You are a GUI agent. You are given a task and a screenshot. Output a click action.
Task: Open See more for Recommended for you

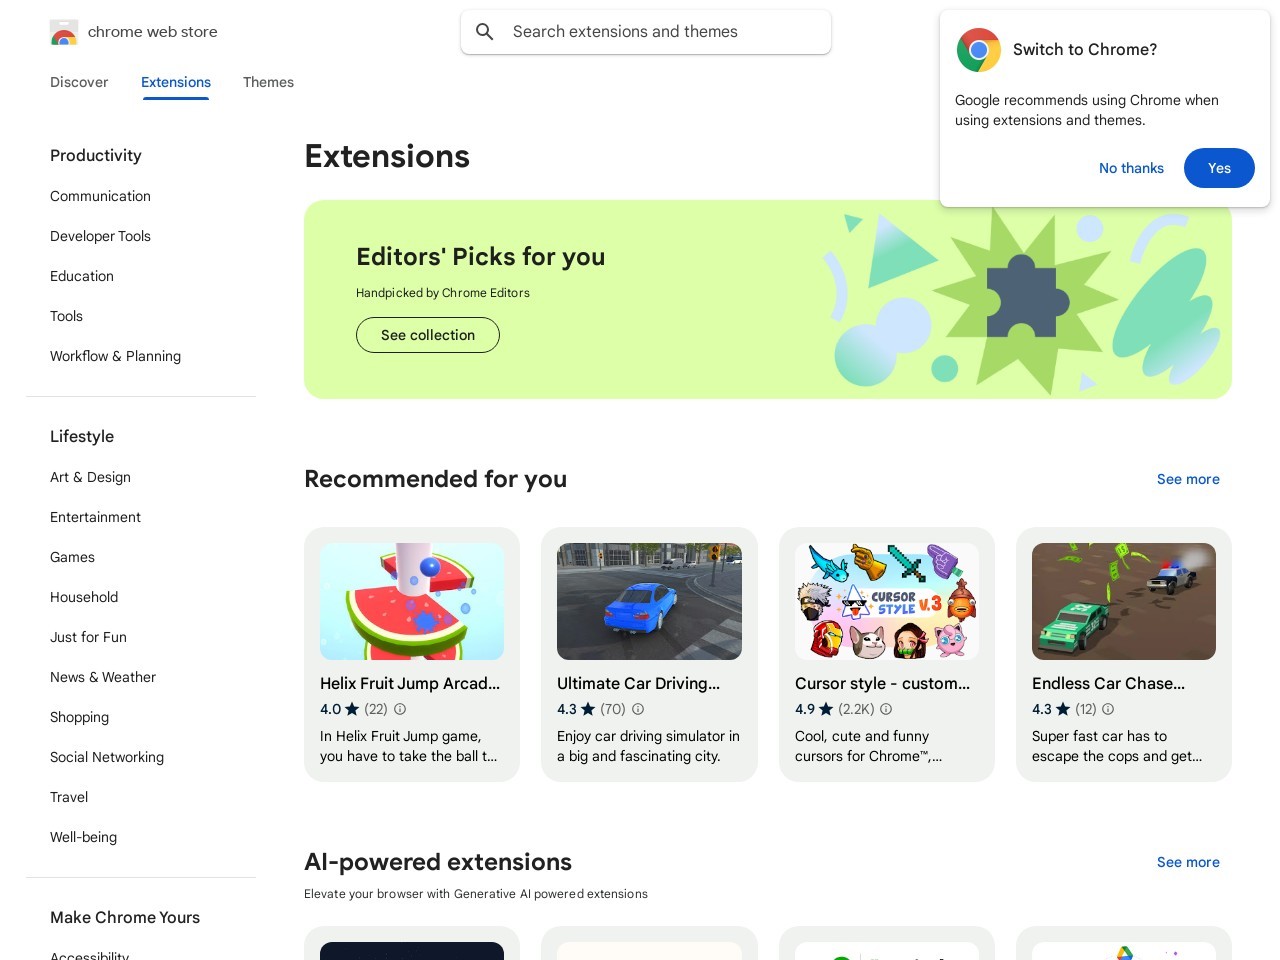1188,479
